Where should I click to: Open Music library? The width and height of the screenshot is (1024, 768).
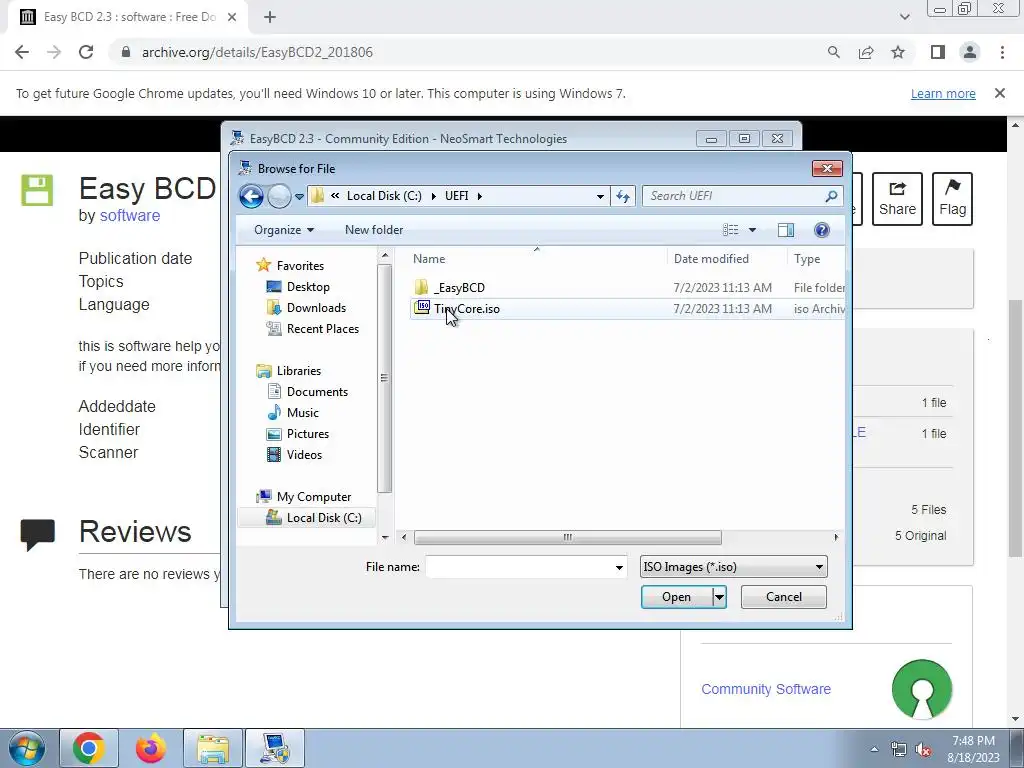click(x=302, y=413)
